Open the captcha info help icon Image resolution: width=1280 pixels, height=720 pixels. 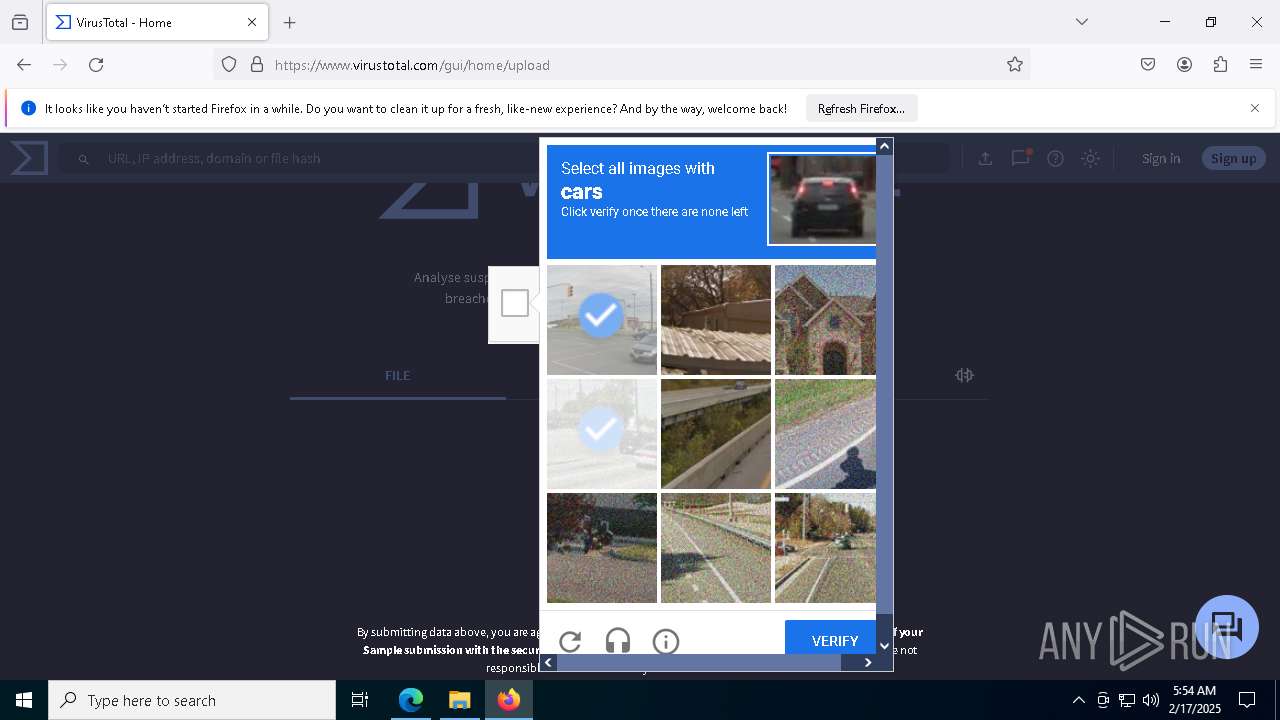coord(666,641)
